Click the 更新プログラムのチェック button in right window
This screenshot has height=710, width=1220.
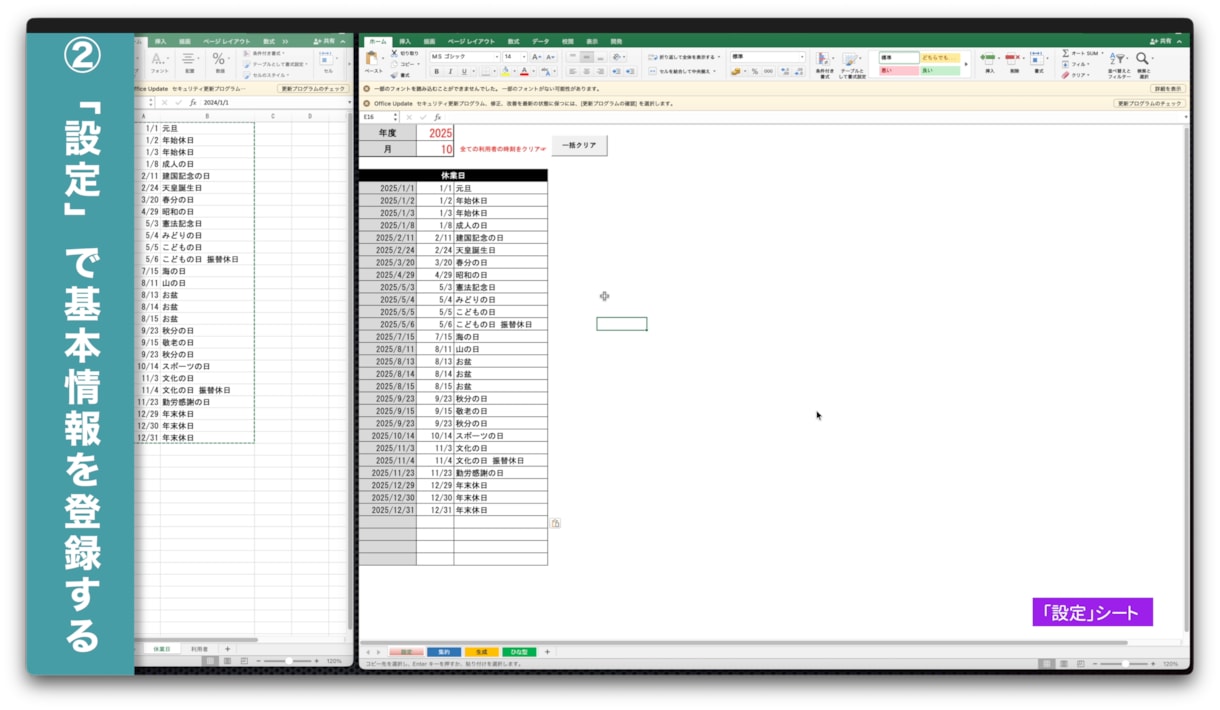pos(1150,103)
